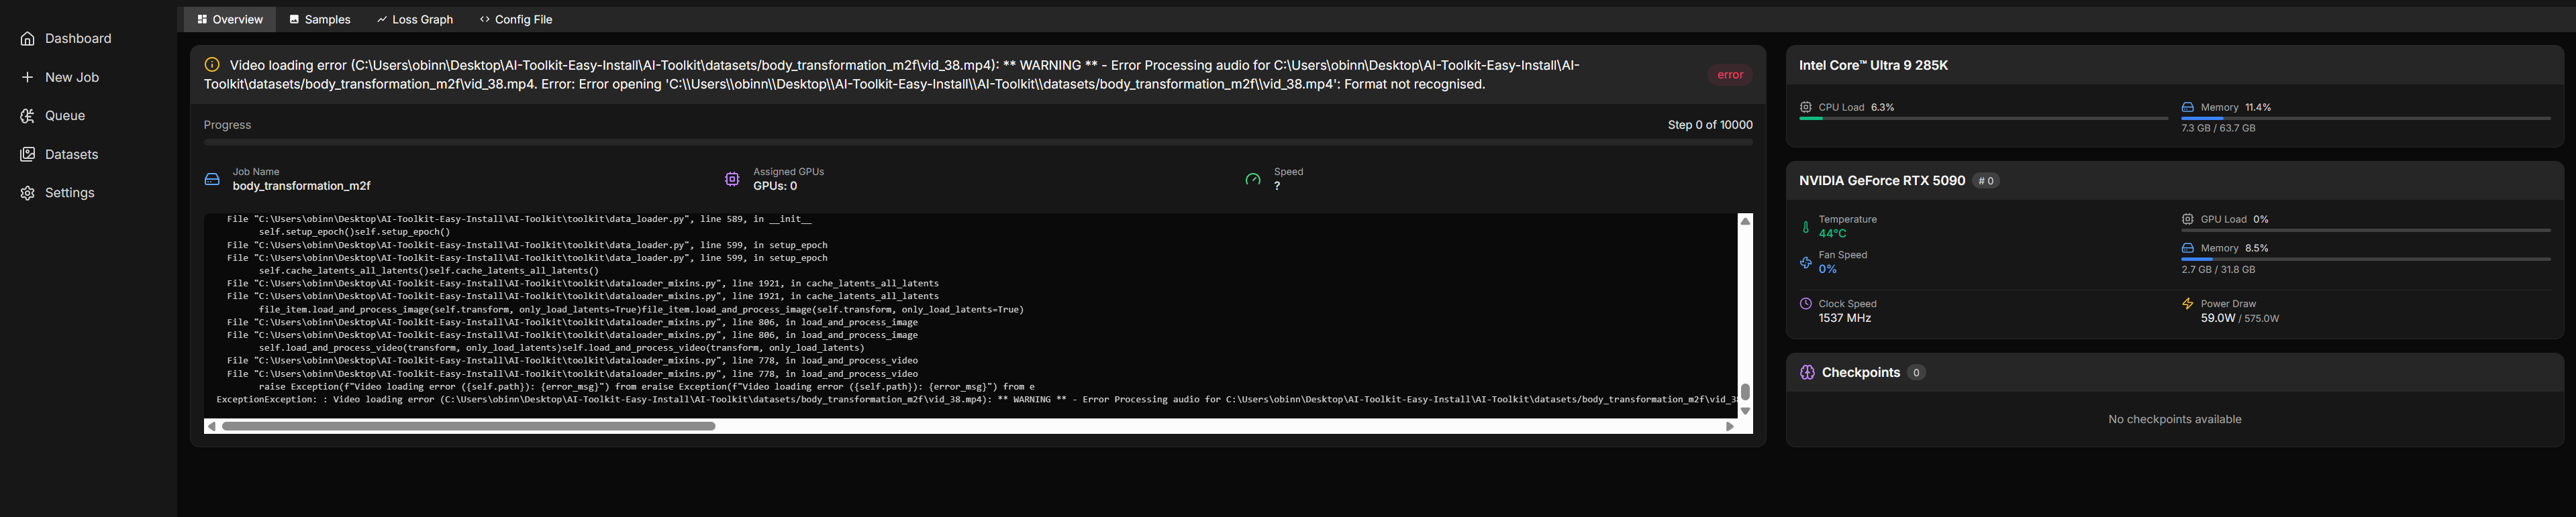Click the red error status badge
The image size is (2576, 517).
[1730, 75]
